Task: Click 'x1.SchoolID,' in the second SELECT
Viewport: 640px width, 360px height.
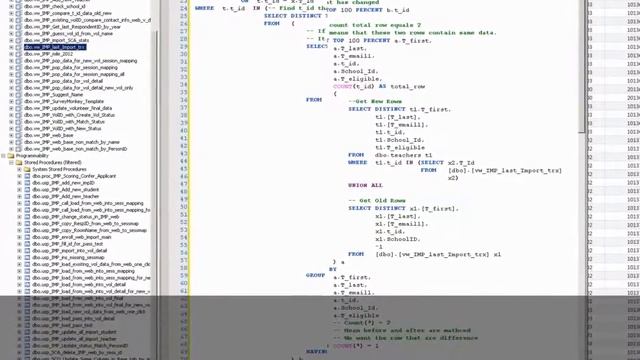Action: [398, 239]
